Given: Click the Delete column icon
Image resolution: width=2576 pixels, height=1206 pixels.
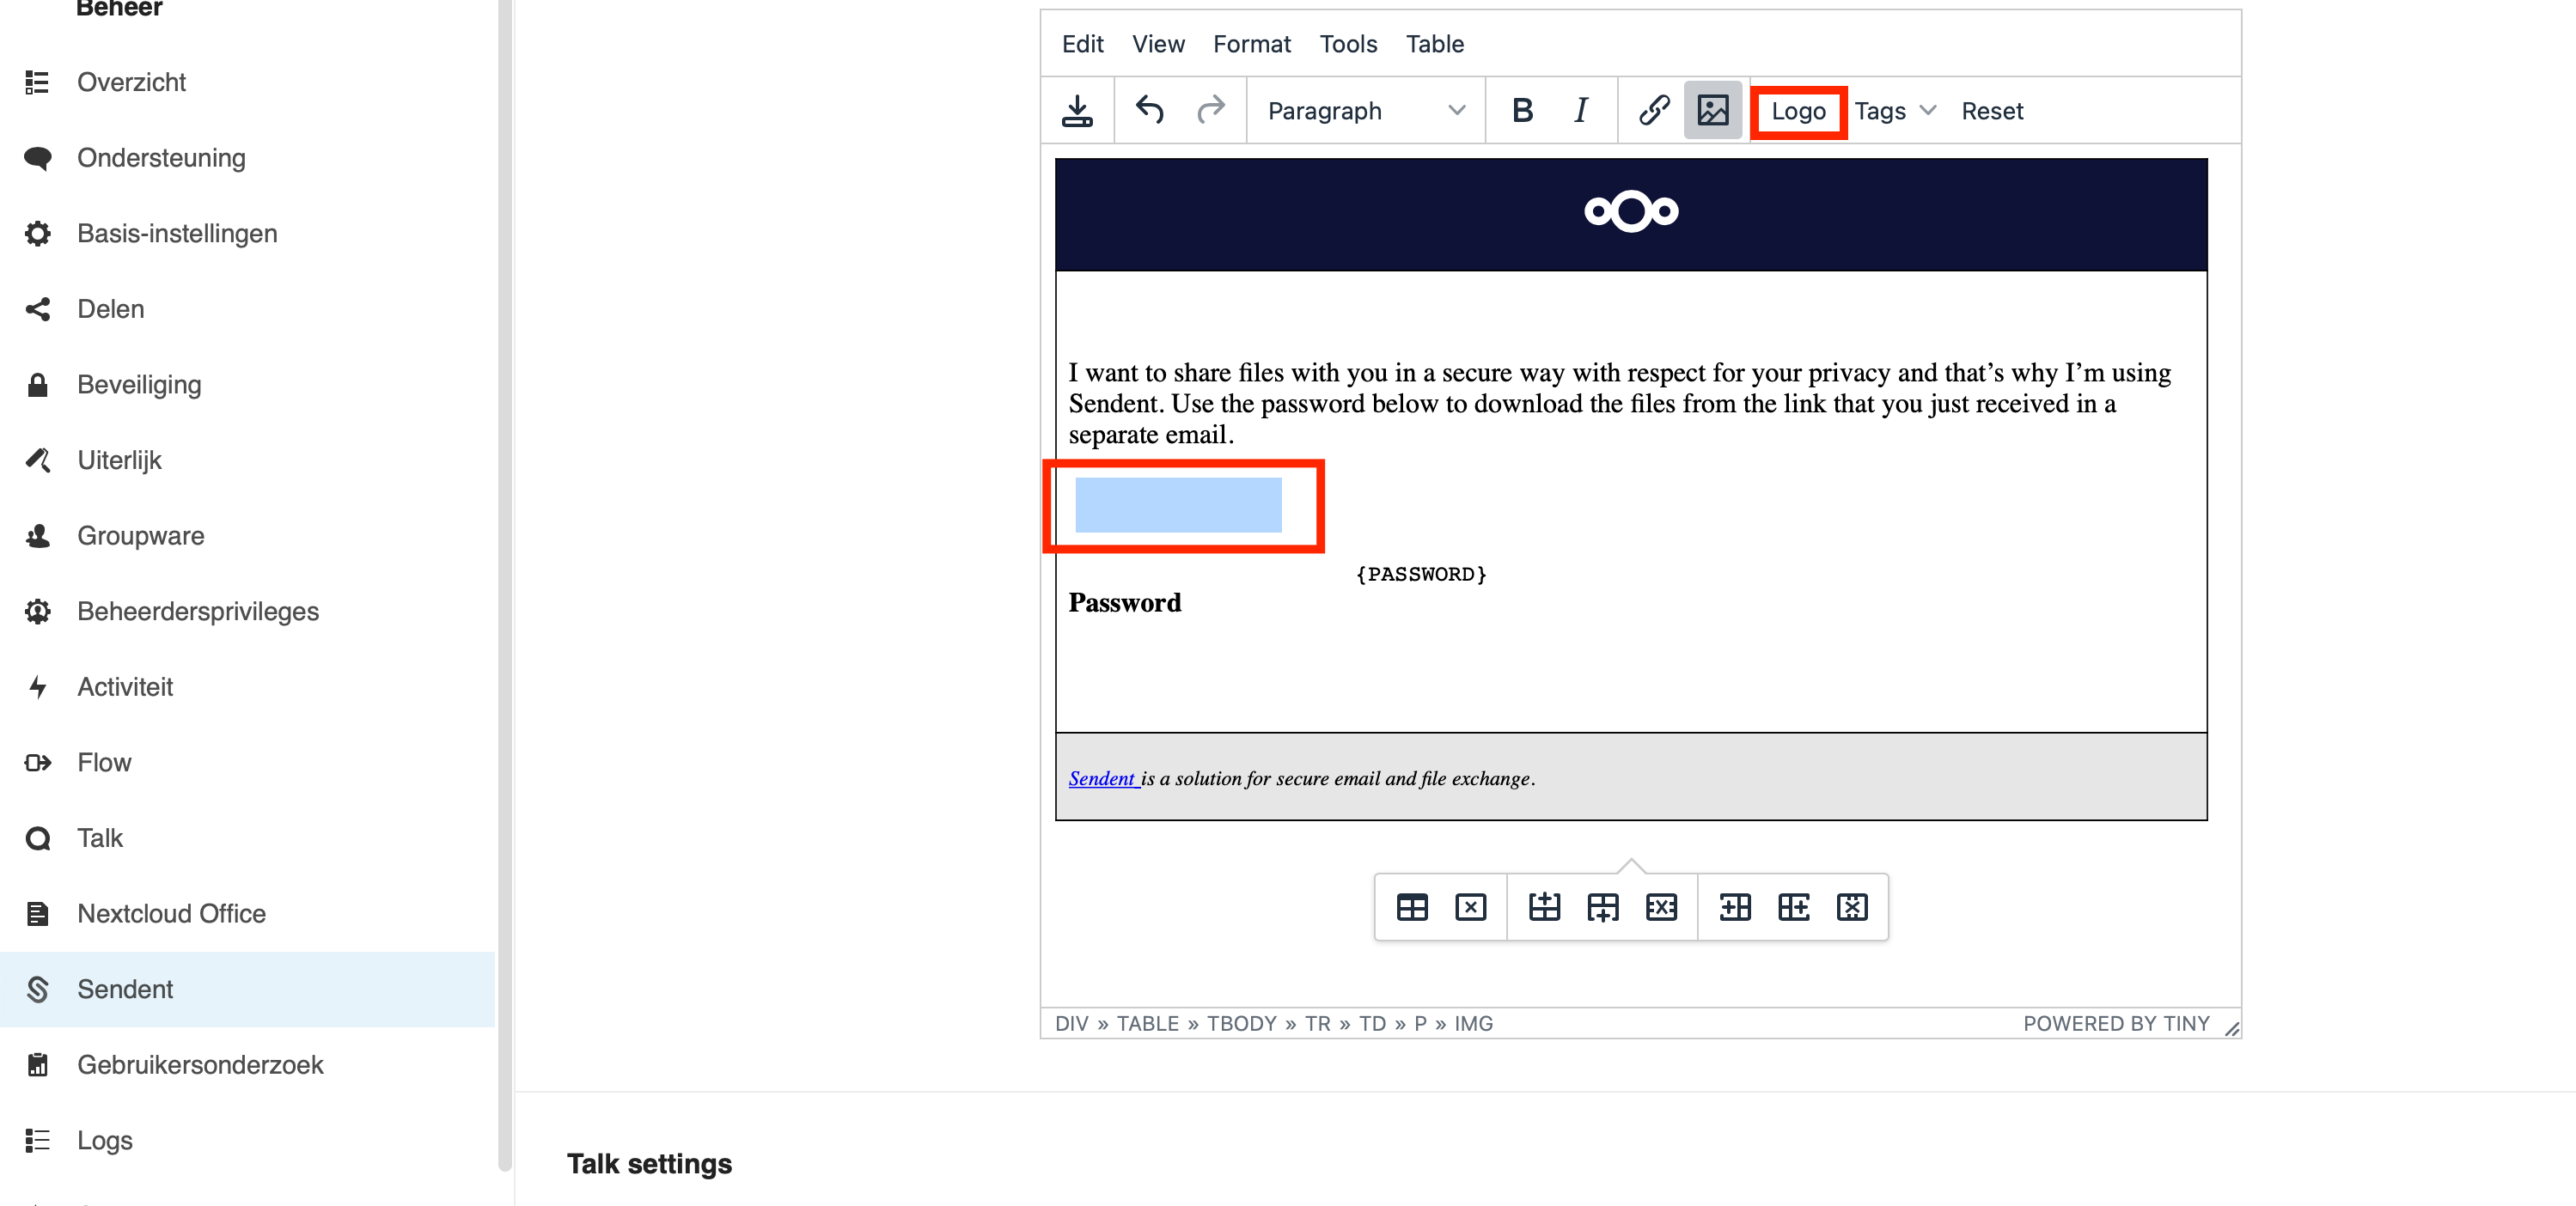Looking at the screenshot, I should point(1851,907).
